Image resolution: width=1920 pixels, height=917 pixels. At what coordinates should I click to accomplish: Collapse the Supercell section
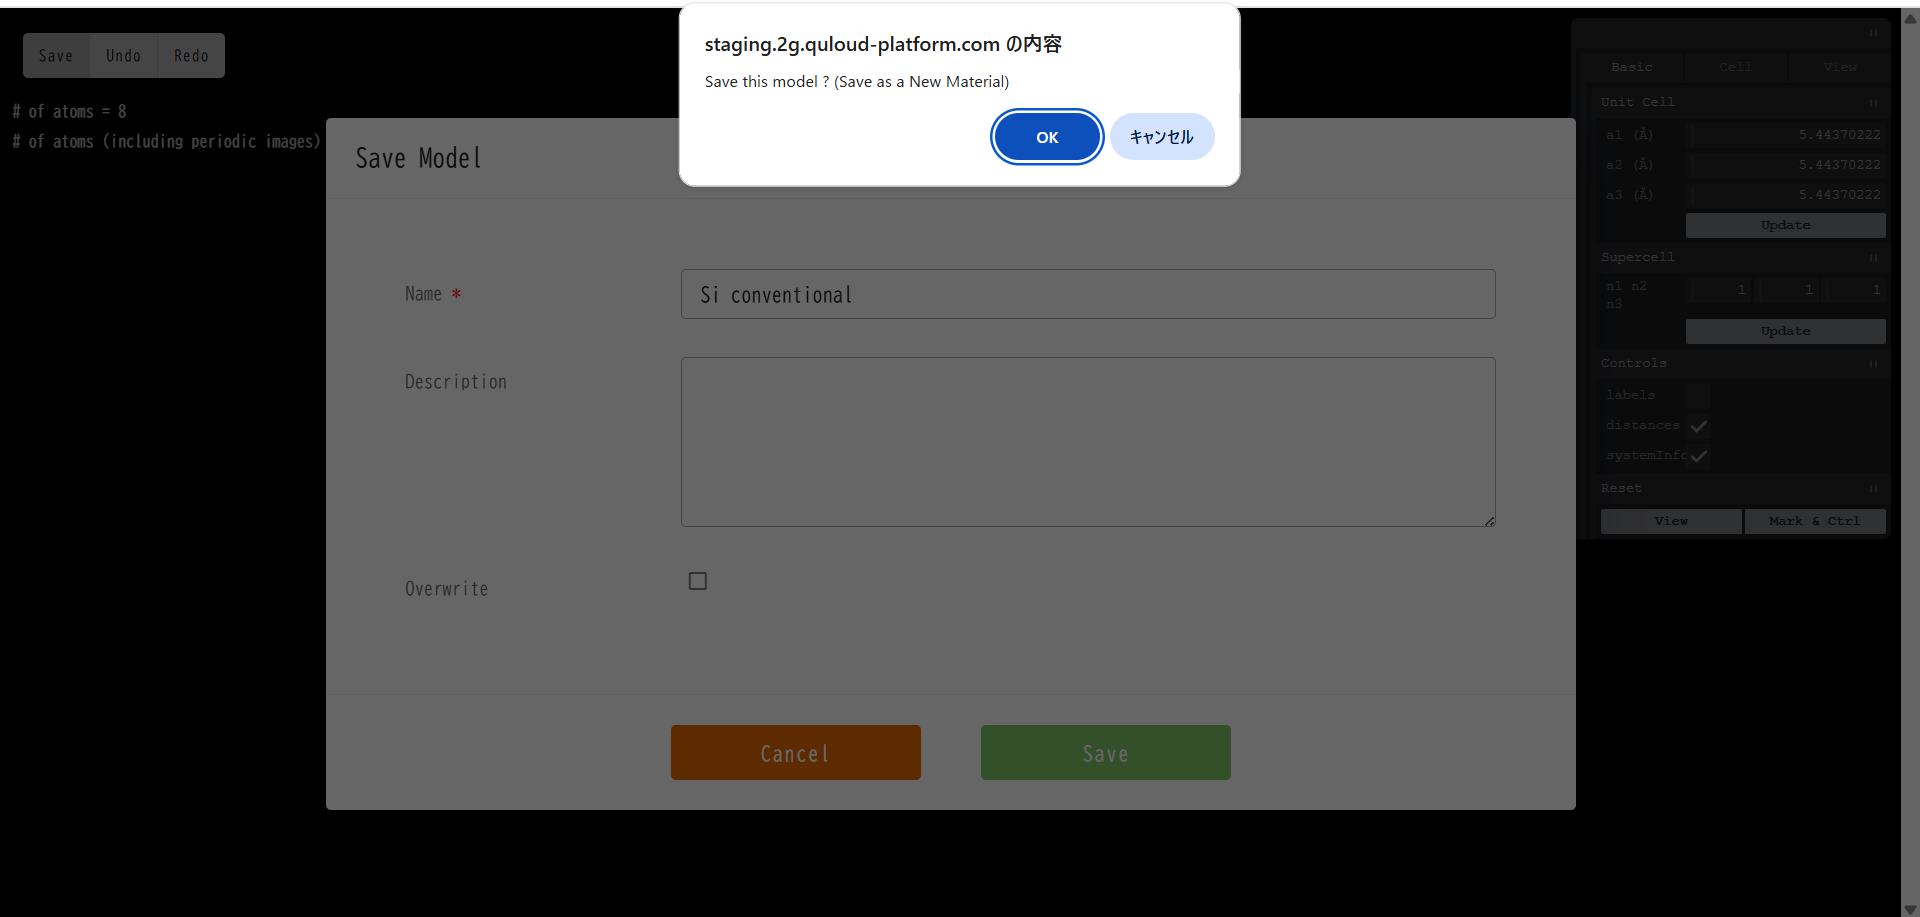(x=1873, y=258)
